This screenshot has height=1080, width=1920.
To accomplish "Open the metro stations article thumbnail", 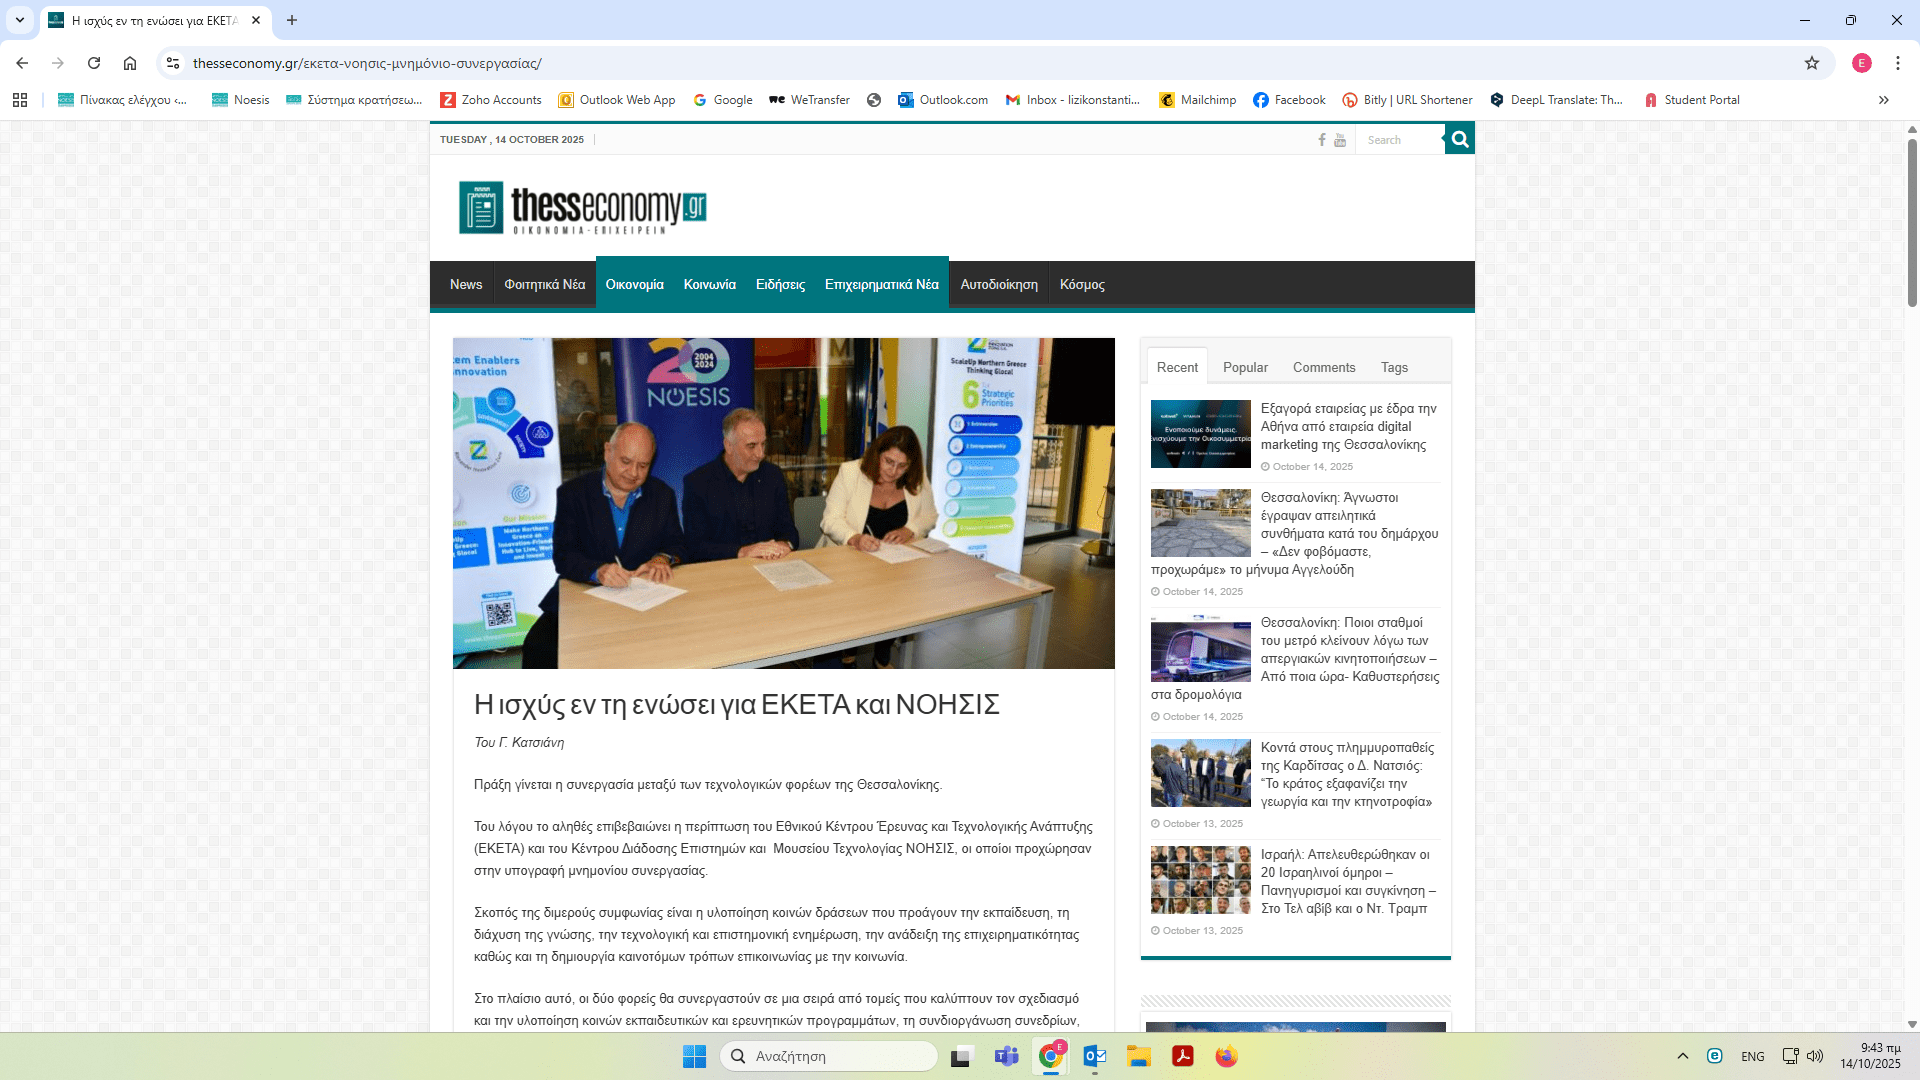I will 1200,648.
